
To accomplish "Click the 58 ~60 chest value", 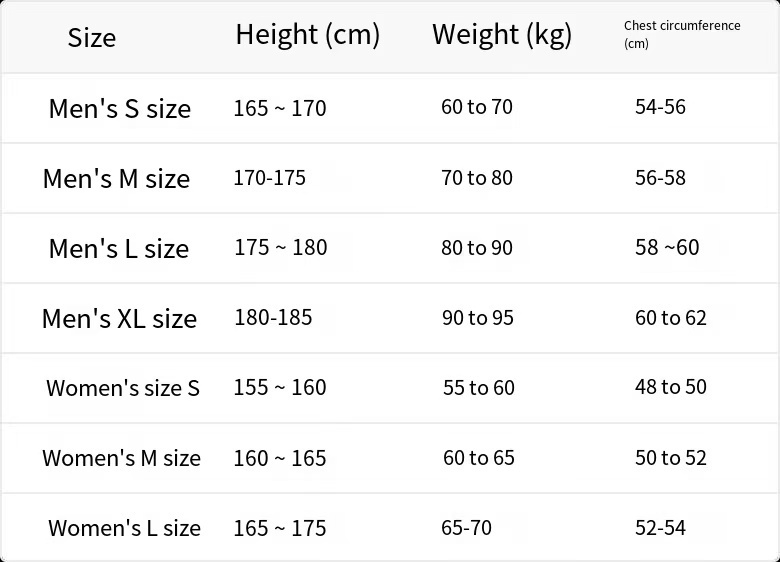I will (x=667, y=248).
